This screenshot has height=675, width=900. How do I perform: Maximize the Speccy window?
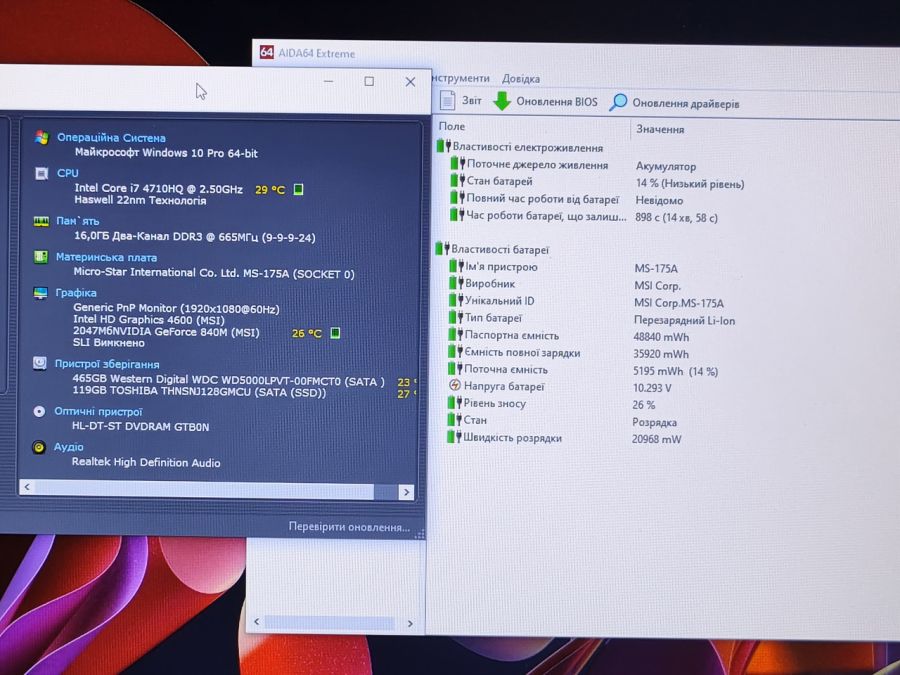coord(369,82)
